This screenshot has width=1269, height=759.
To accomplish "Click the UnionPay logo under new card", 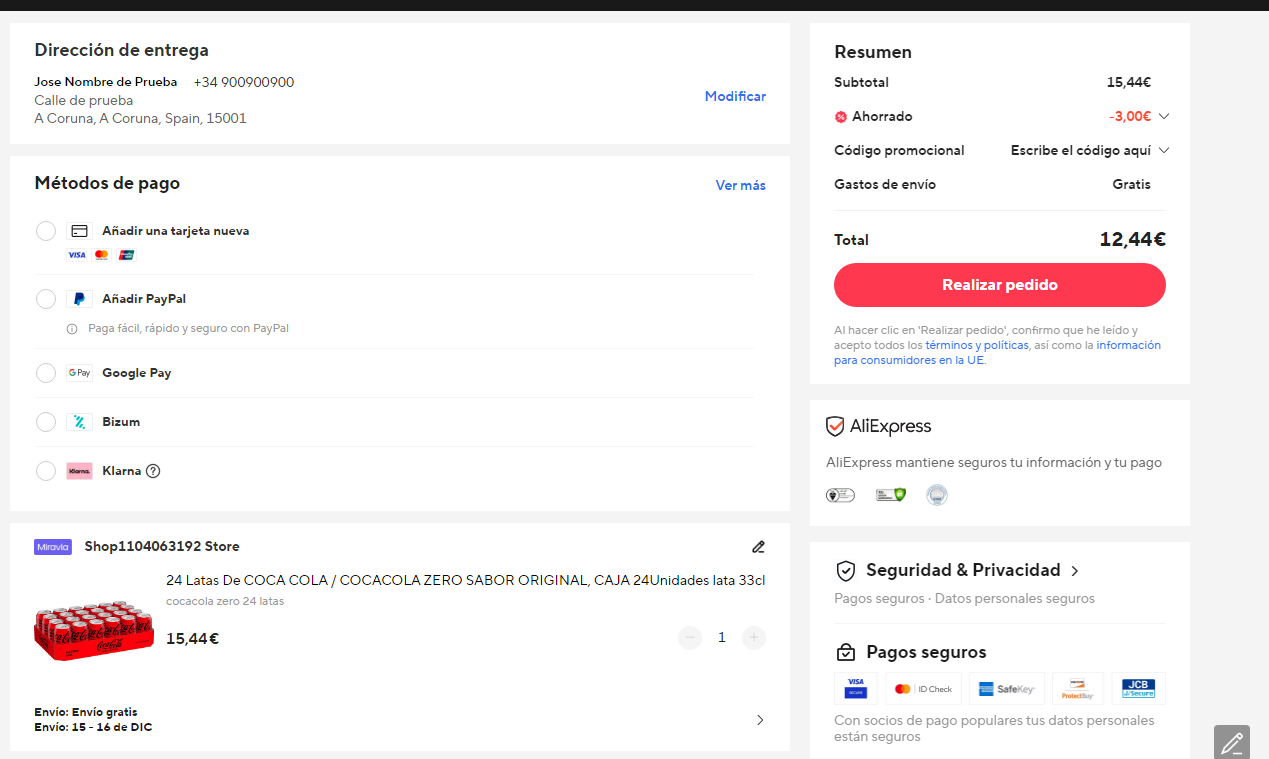I will click(x=126, y=255).
